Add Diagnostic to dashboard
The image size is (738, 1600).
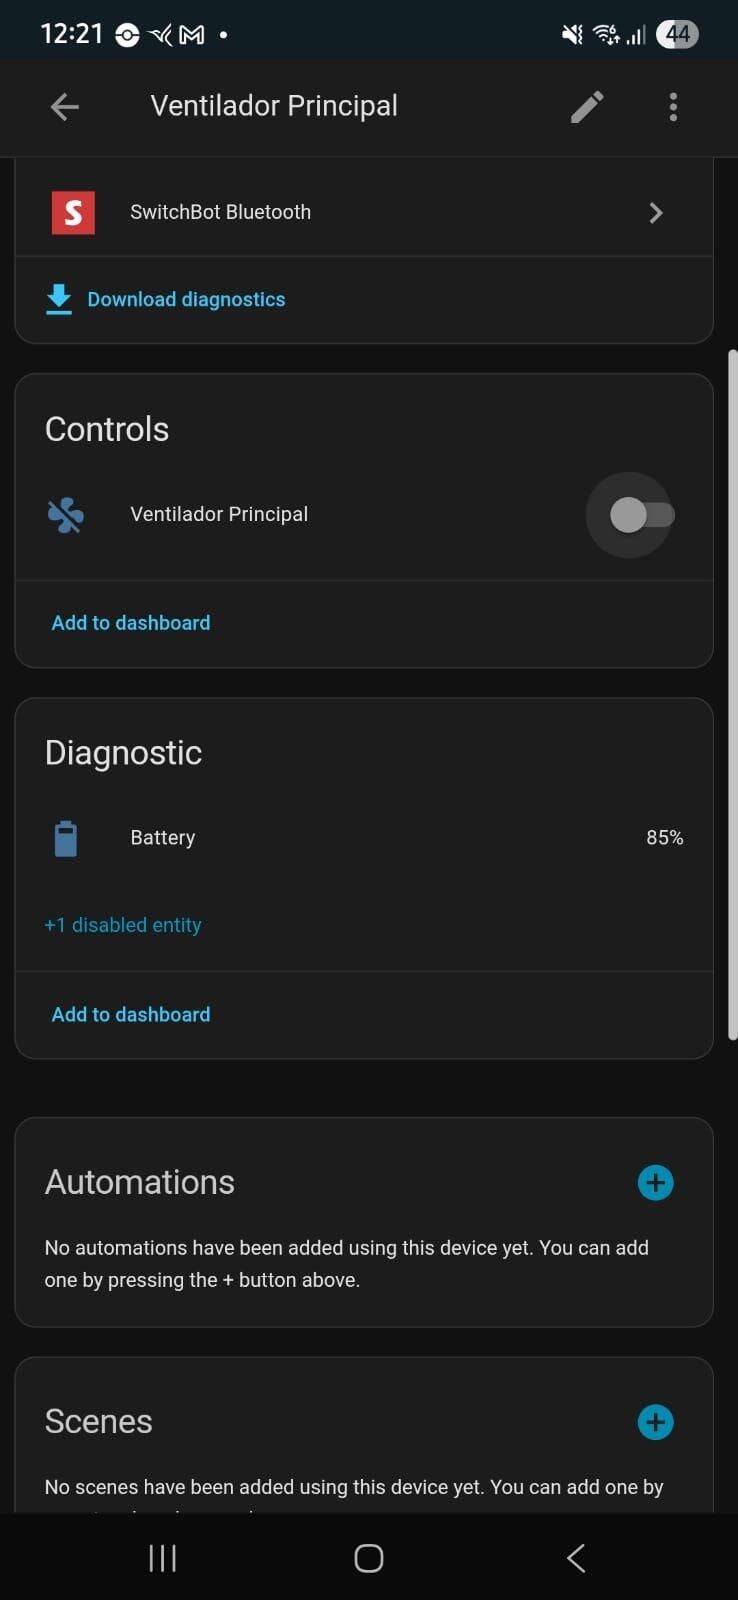pos(131,1014)
